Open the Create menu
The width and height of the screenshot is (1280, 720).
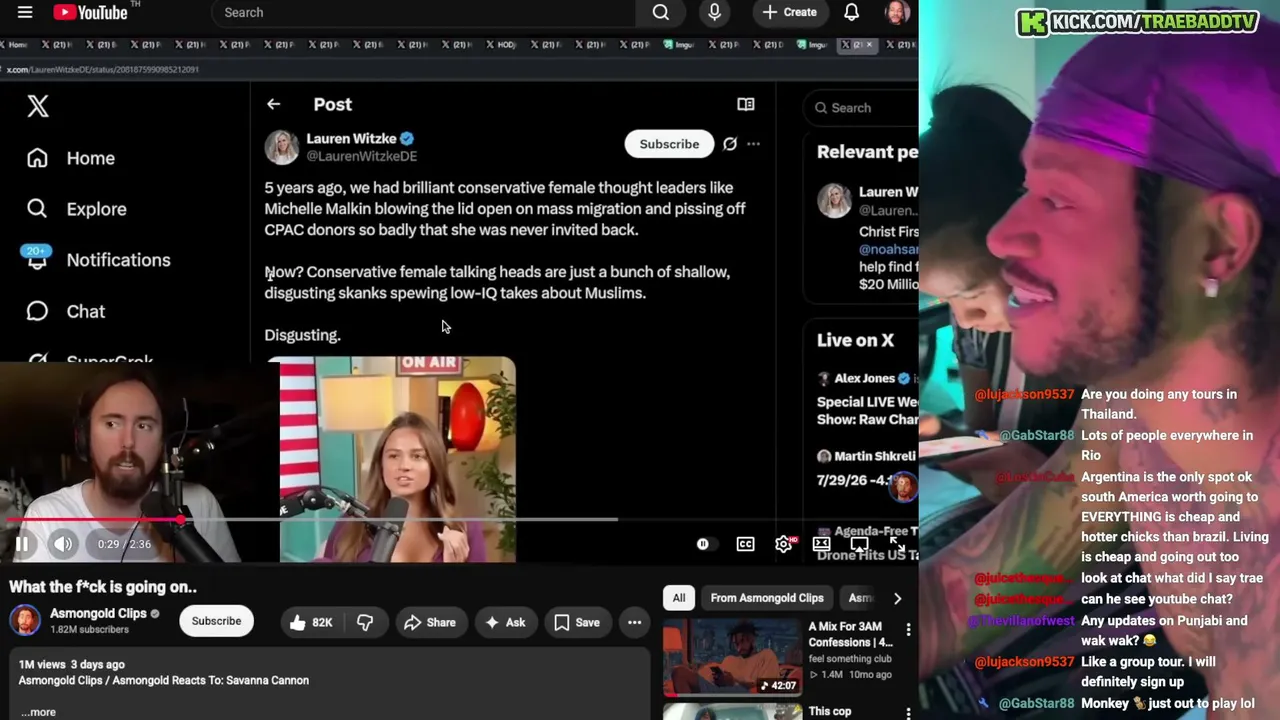pos(790,12)
